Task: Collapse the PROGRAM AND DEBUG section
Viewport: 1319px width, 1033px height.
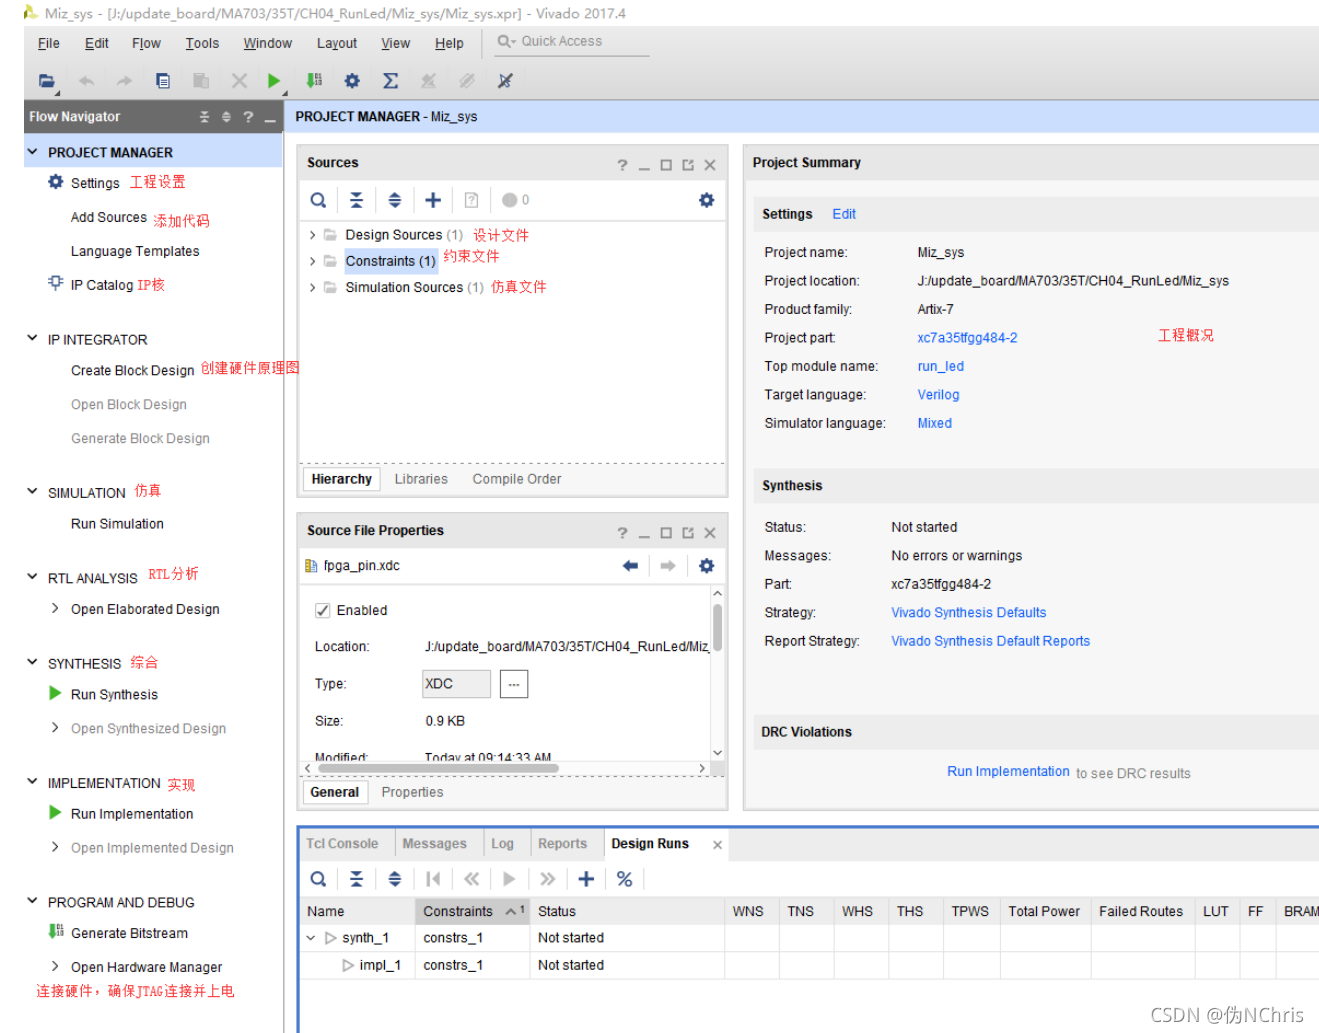Action: [x=33, y=901]
